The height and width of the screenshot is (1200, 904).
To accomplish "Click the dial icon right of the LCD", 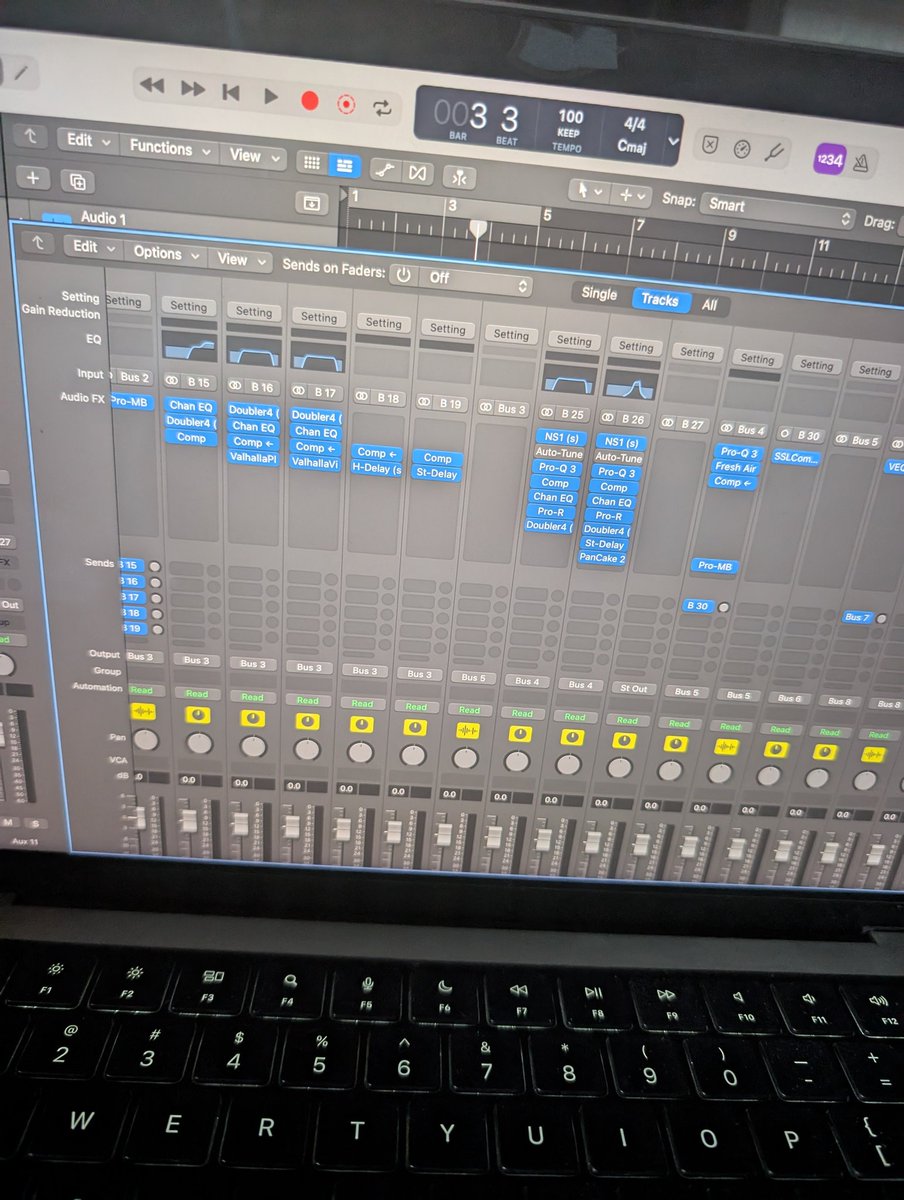I will tap(741, 148).
